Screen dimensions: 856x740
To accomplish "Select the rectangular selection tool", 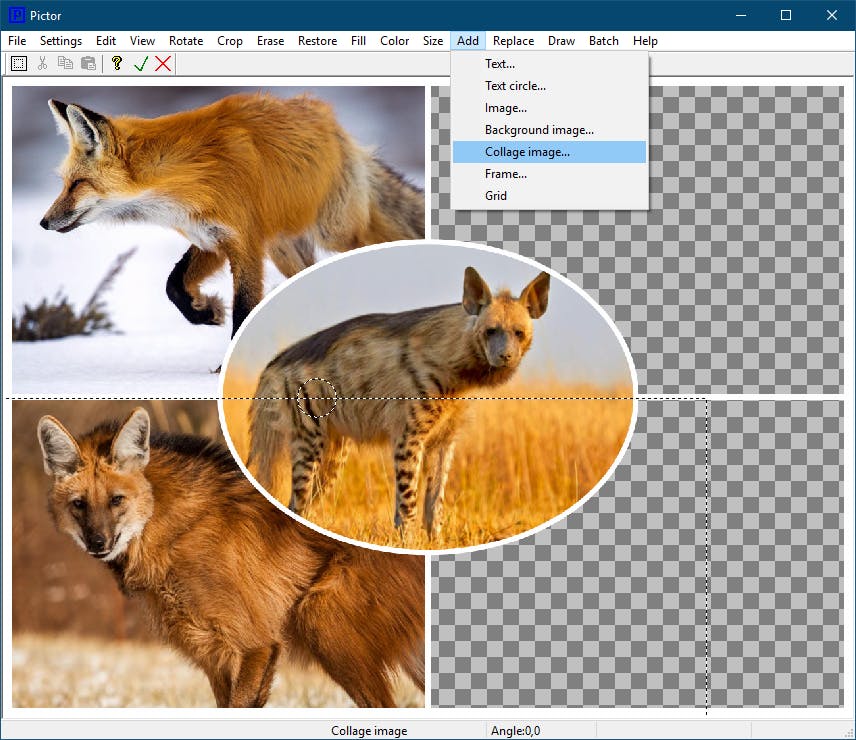I will tap(18, 63).
